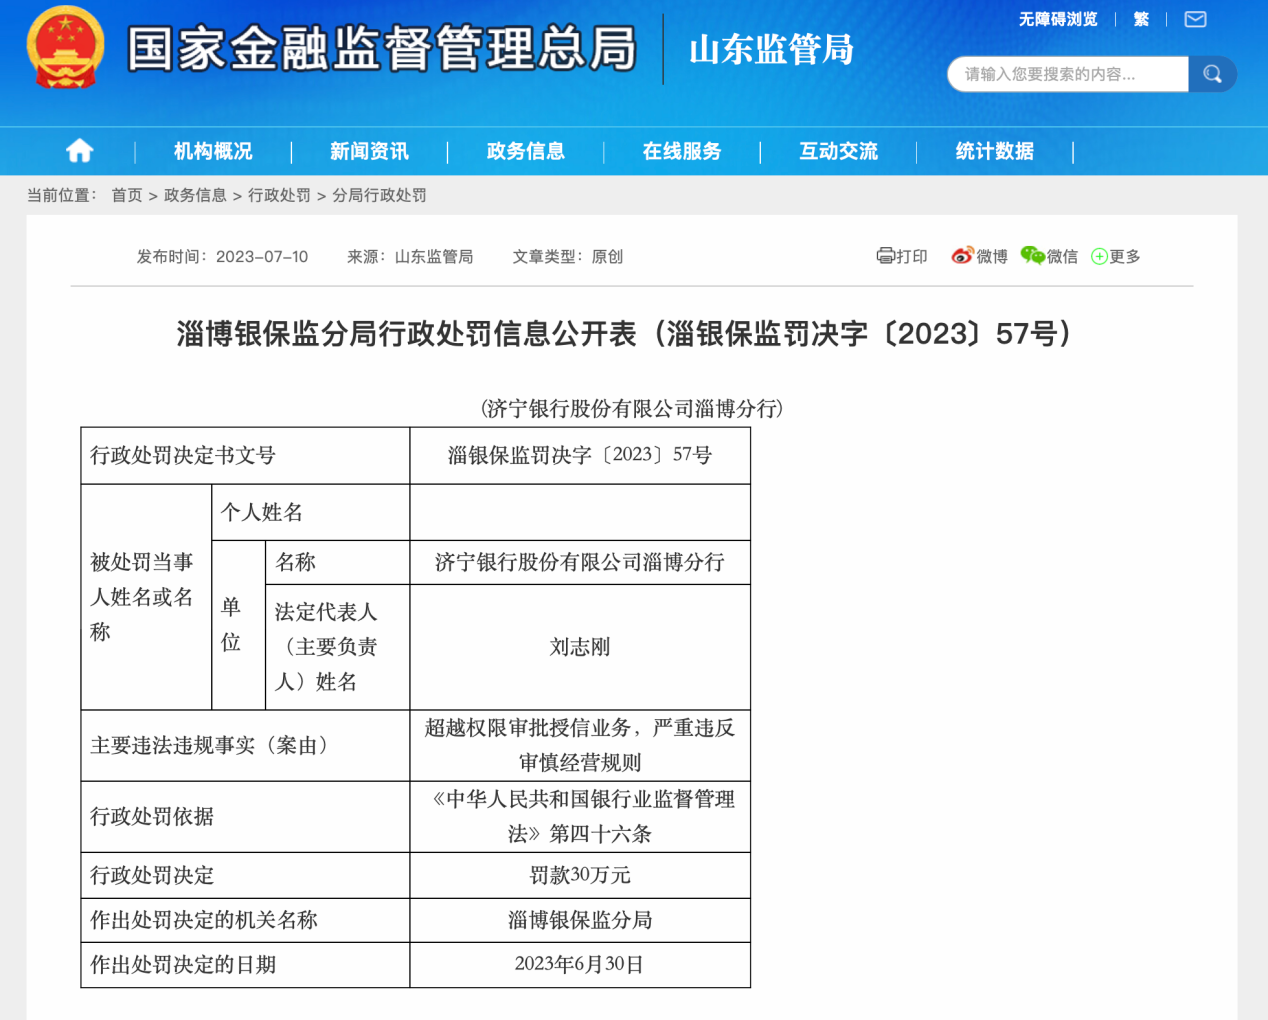Screen dimensions: 1268x1020
Task: Click the 山东监管局 header title
Action: 771,49
